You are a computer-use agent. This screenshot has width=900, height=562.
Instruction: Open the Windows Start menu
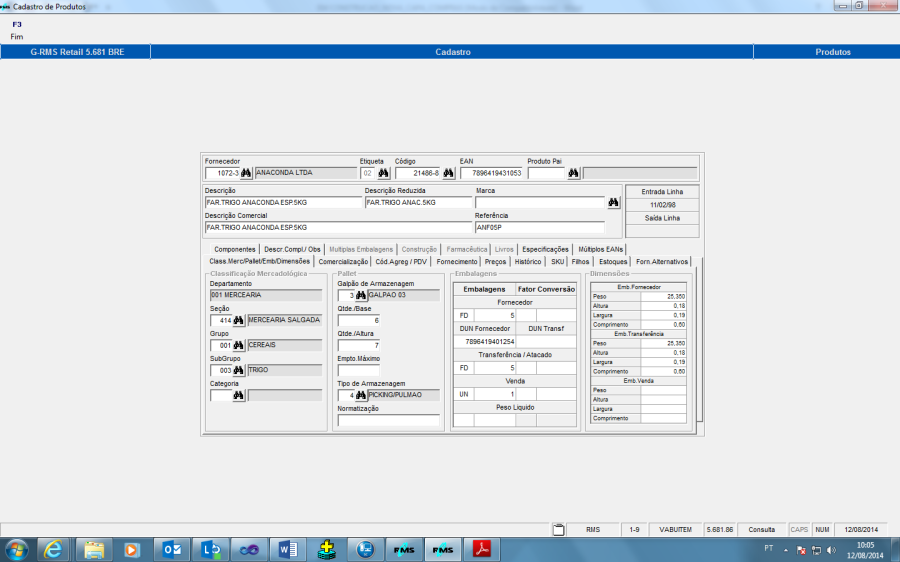(x=16, y=550)
